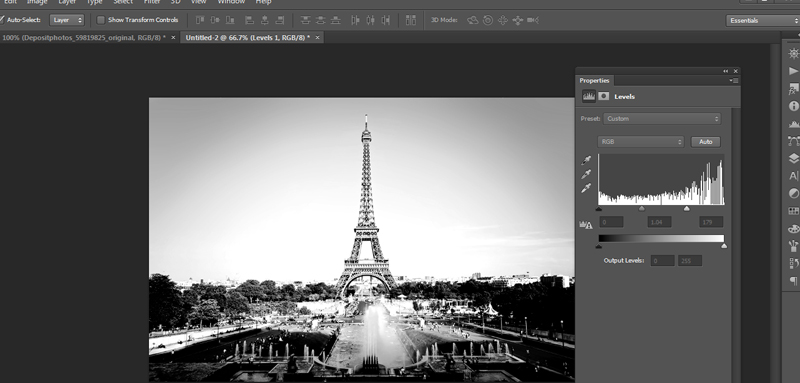Screen dimensions: 800x383
Task: Click the align right edges icon
Action: (280, 20)
